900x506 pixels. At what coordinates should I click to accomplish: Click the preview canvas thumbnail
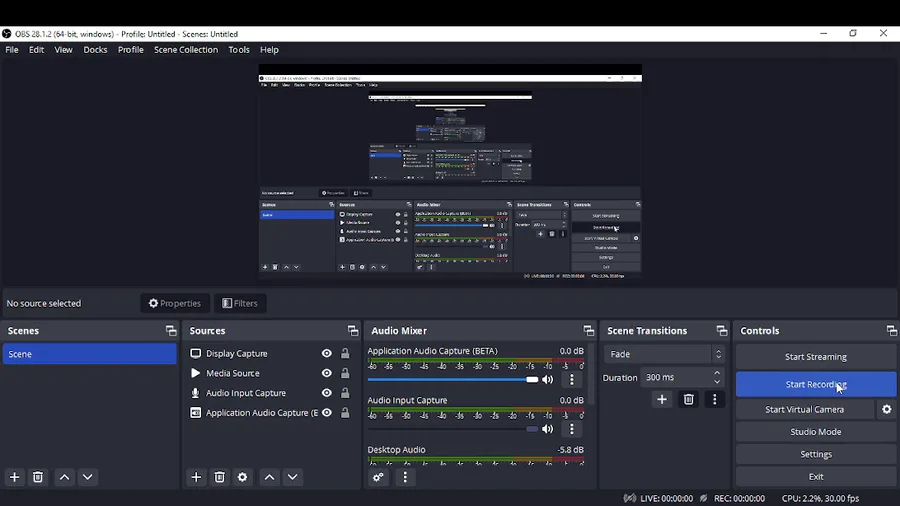point(450,172)
